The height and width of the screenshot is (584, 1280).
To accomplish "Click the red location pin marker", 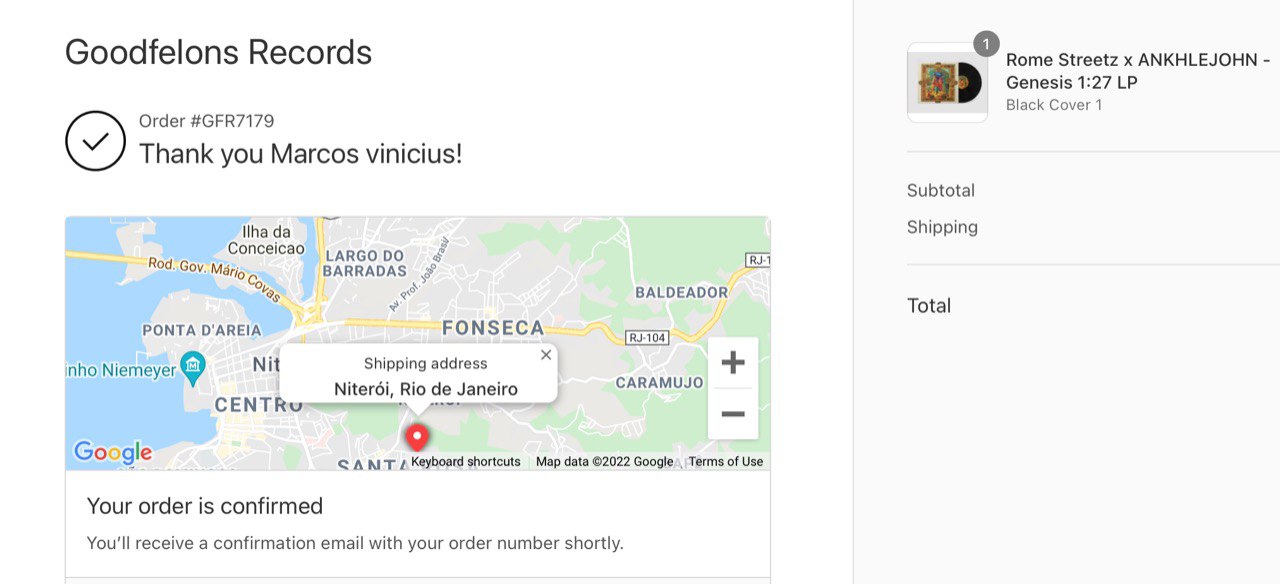I will [x=416, y=438].
